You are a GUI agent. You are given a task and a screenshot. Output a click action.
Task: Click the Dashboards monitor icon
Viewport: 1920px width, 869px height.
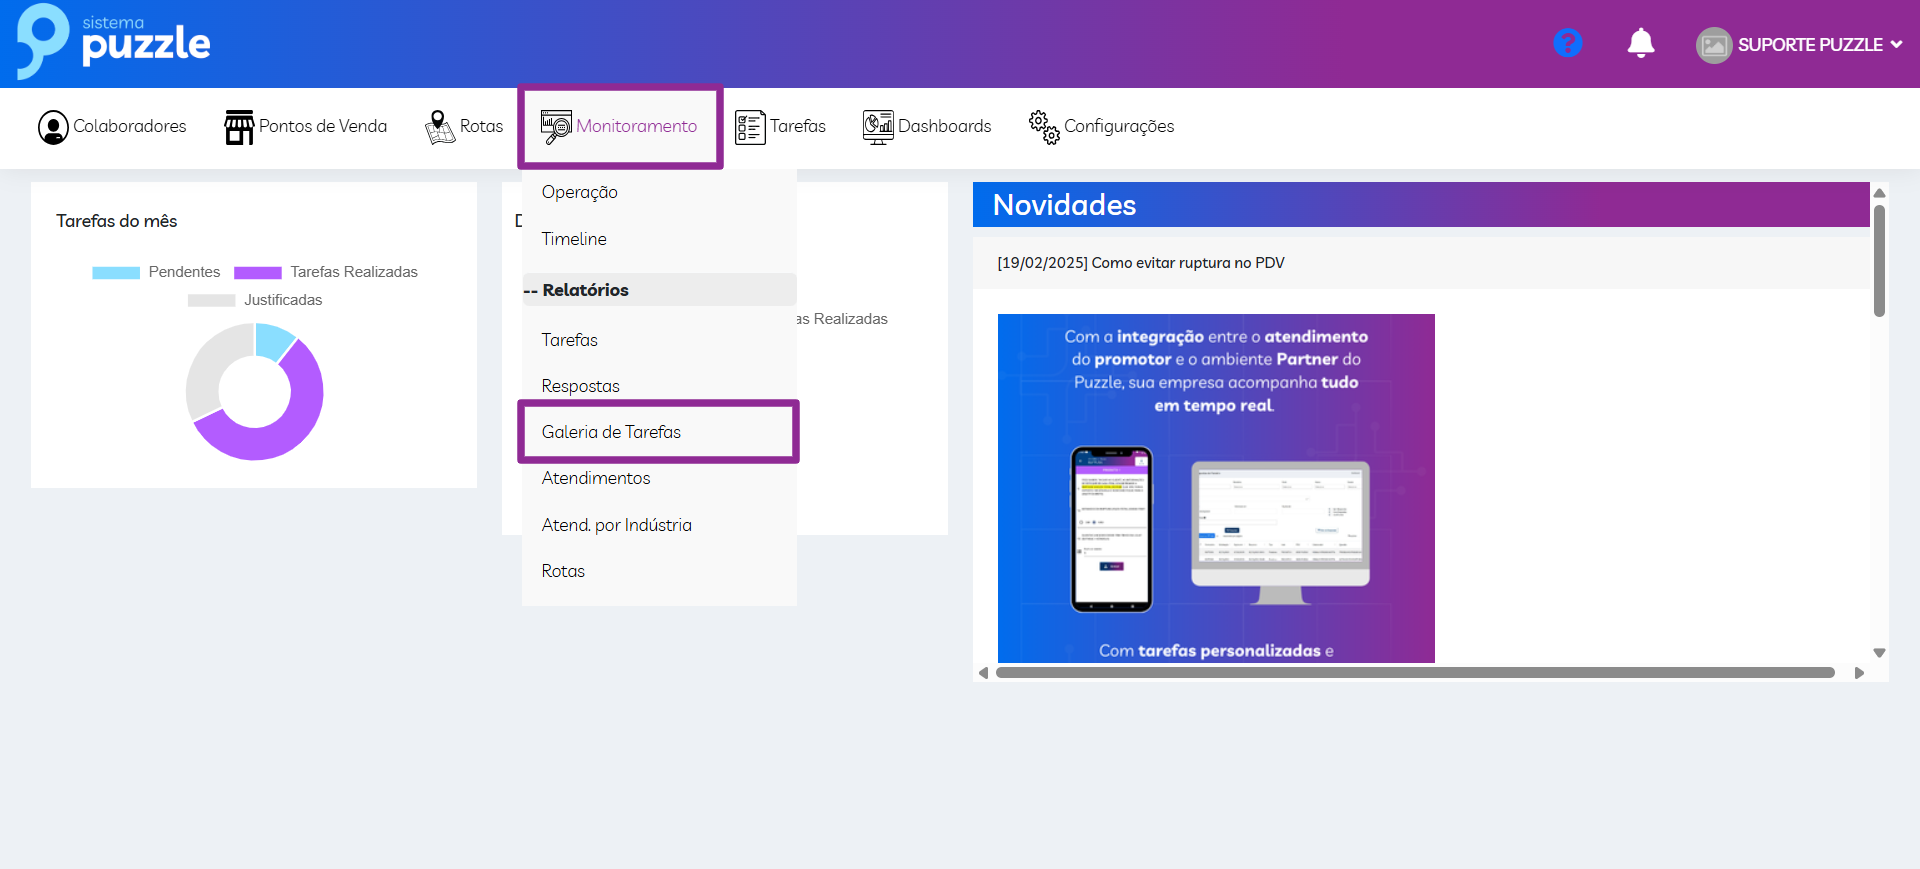pyautogui.click(x=878, y=127)
